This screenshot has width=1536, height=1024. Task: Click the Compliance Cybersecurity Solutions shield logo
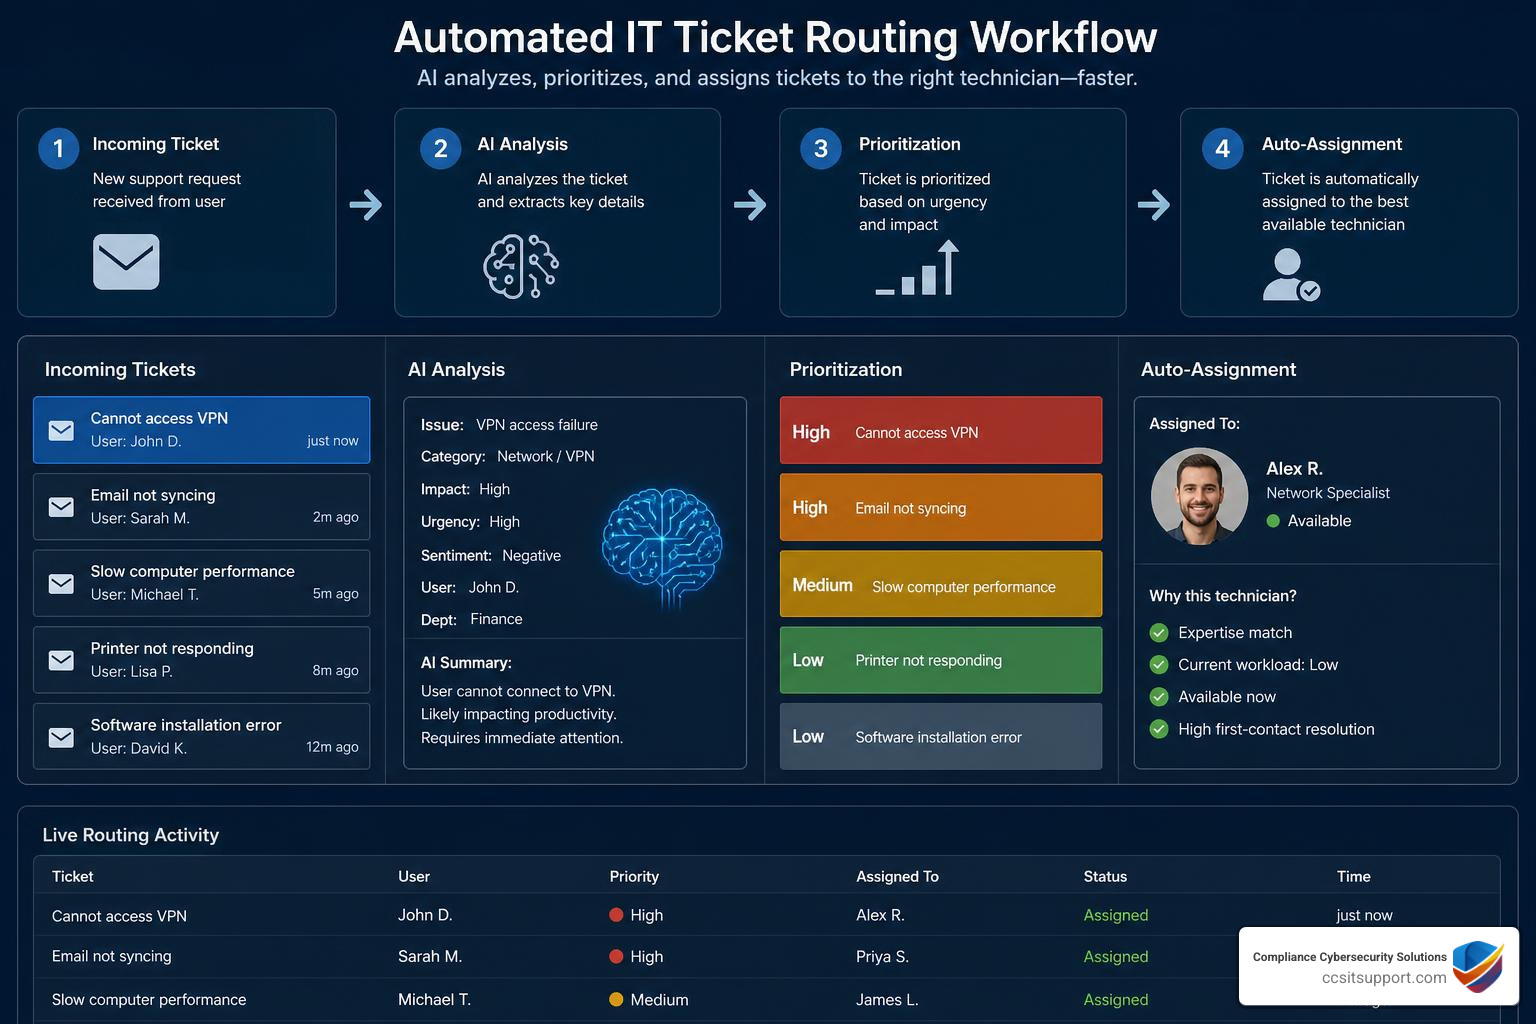click(1478, 966)
